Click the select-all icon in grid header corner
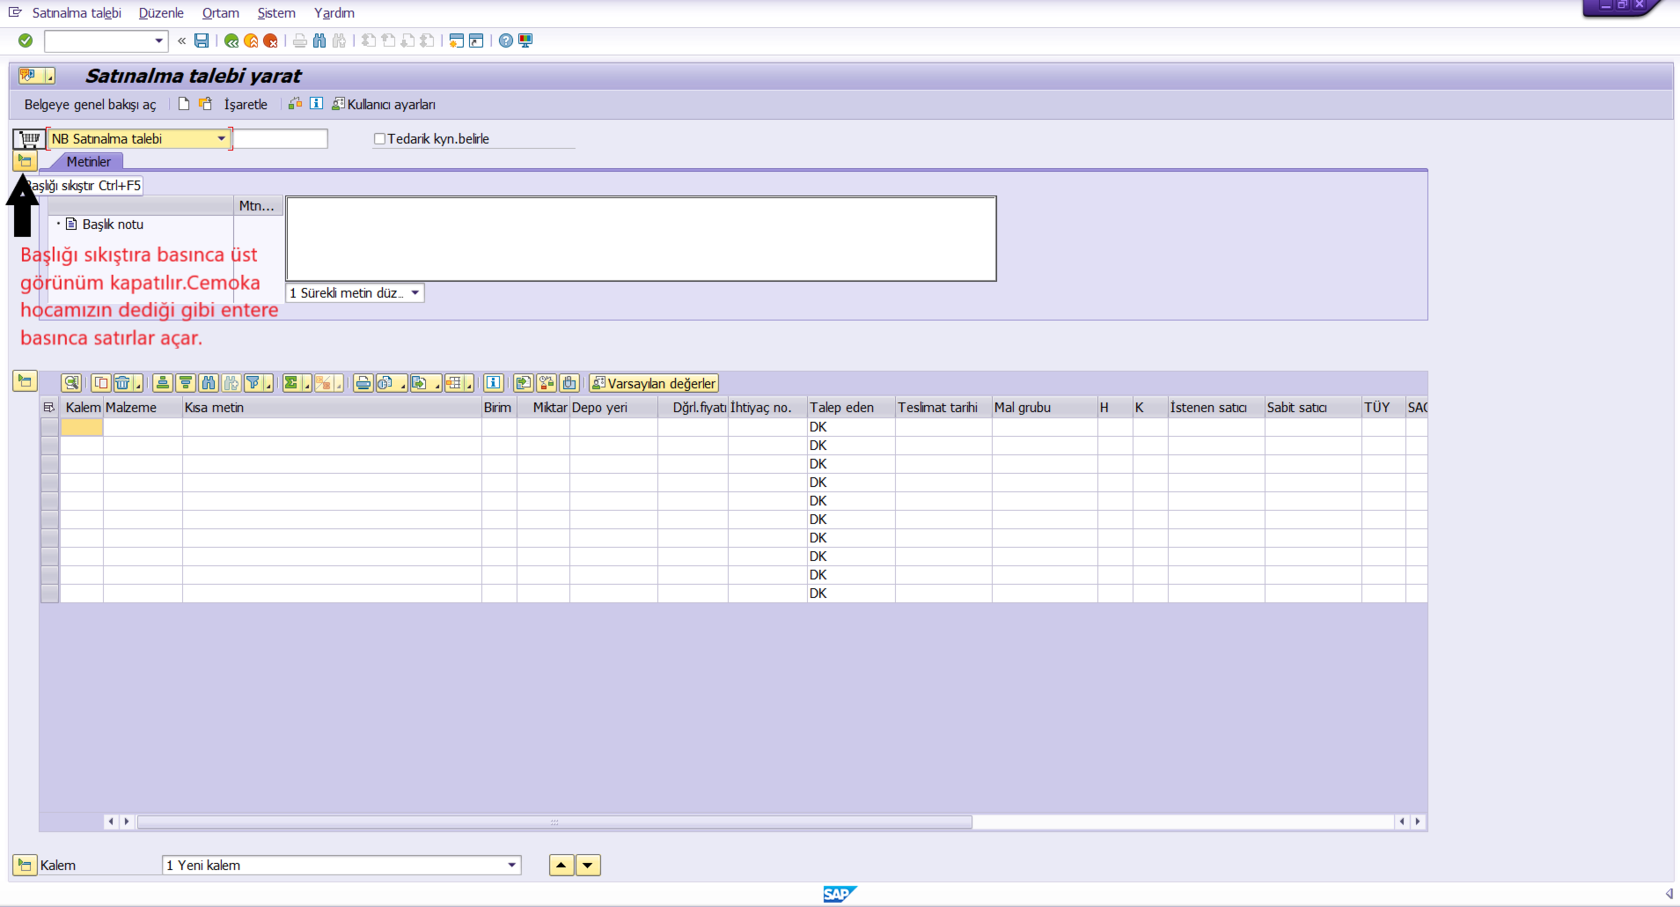Viewport: 1680px width, 907px height. 49,408
